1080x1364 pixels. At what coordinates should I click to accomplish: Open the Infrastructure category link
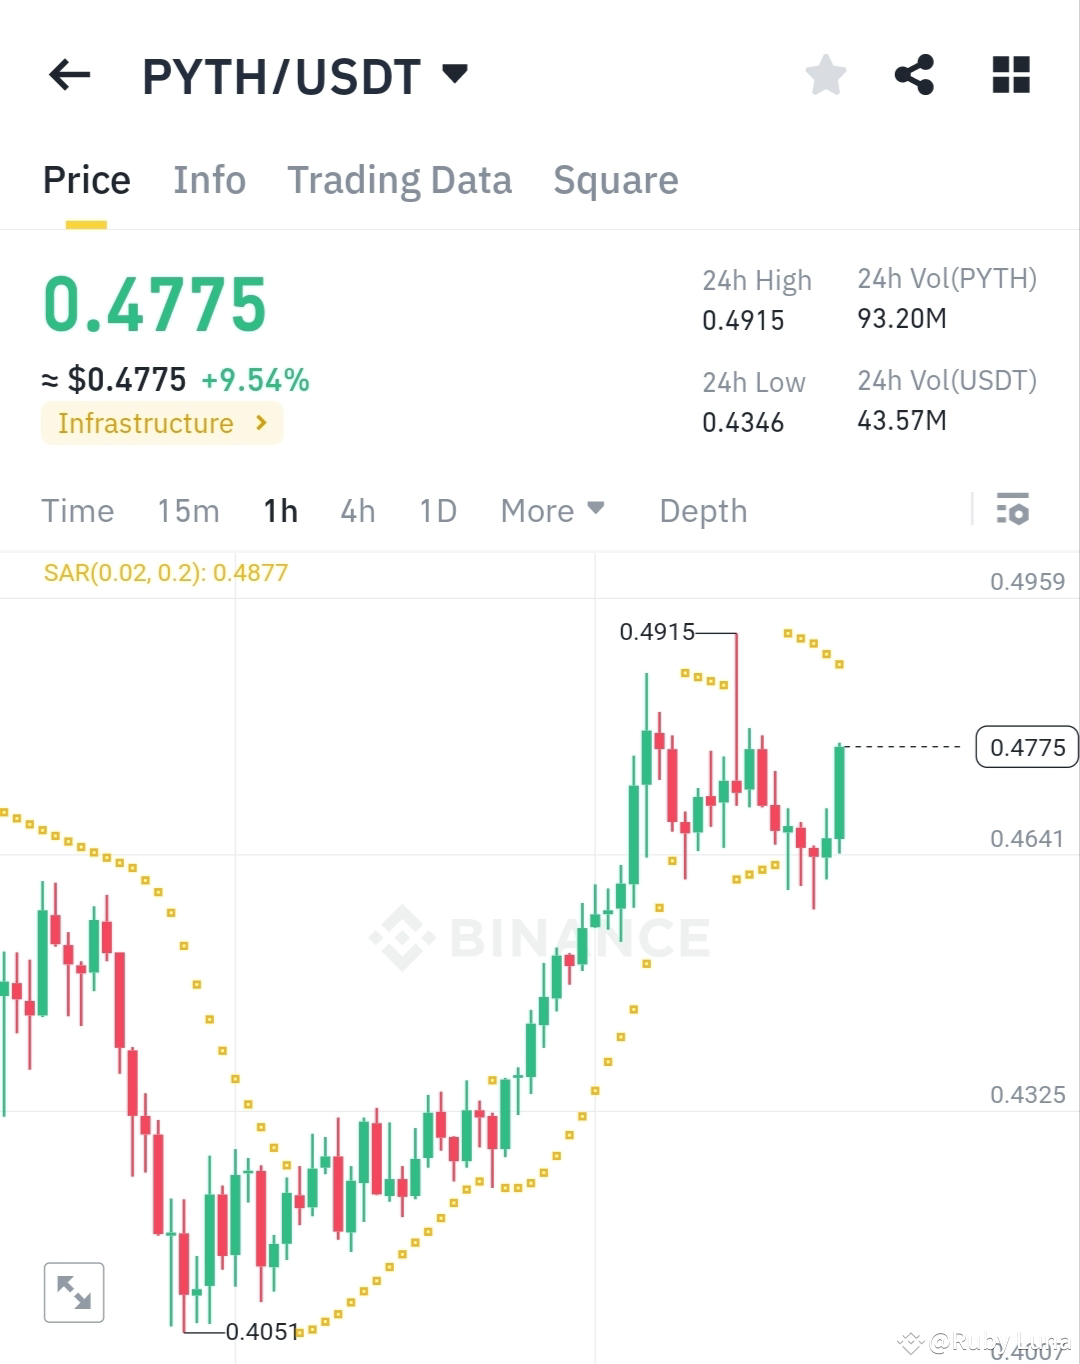point(161,423)
